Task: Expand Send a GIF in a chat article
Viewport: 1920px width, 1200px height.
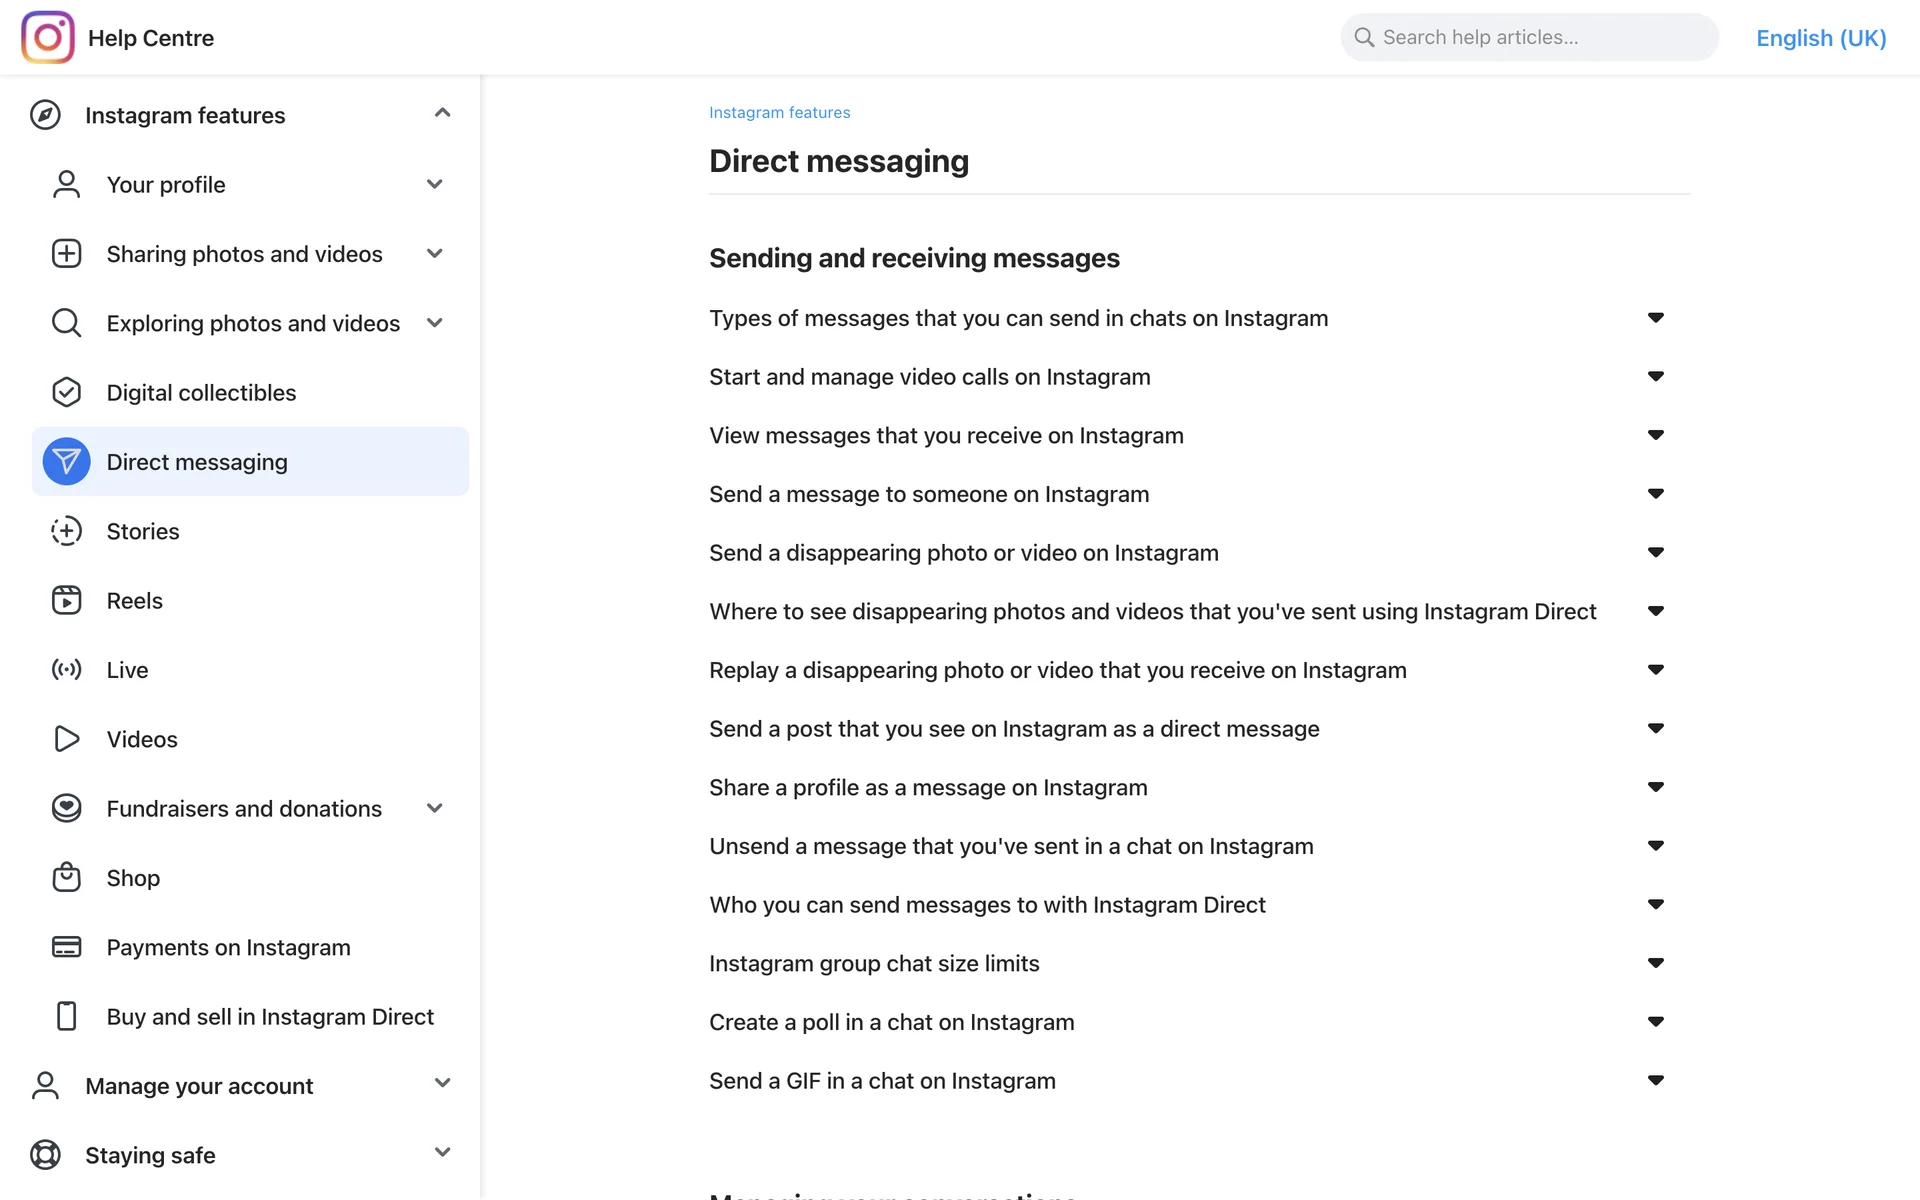Action: [x=1655, y=1080]
